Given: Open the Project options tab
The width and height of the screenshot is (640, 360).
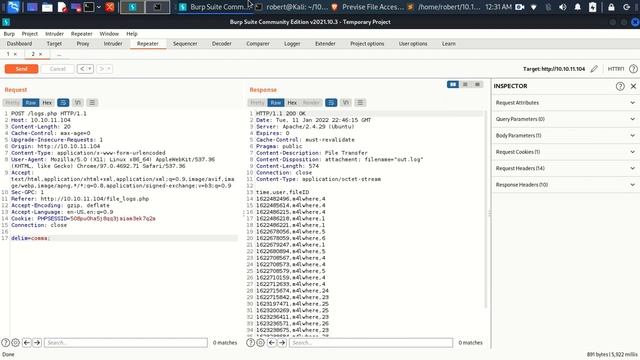Looking at the screenshot, I should (x=367, y=44).
